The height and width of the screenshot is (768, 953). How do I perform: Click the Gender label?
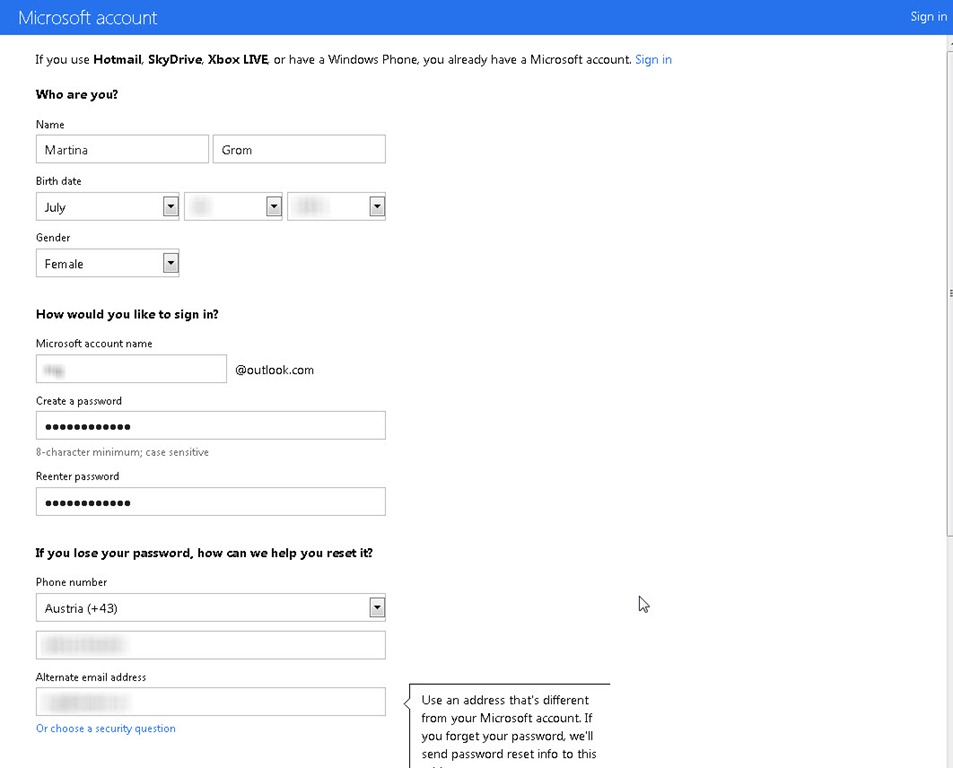(x=53, y=238)
